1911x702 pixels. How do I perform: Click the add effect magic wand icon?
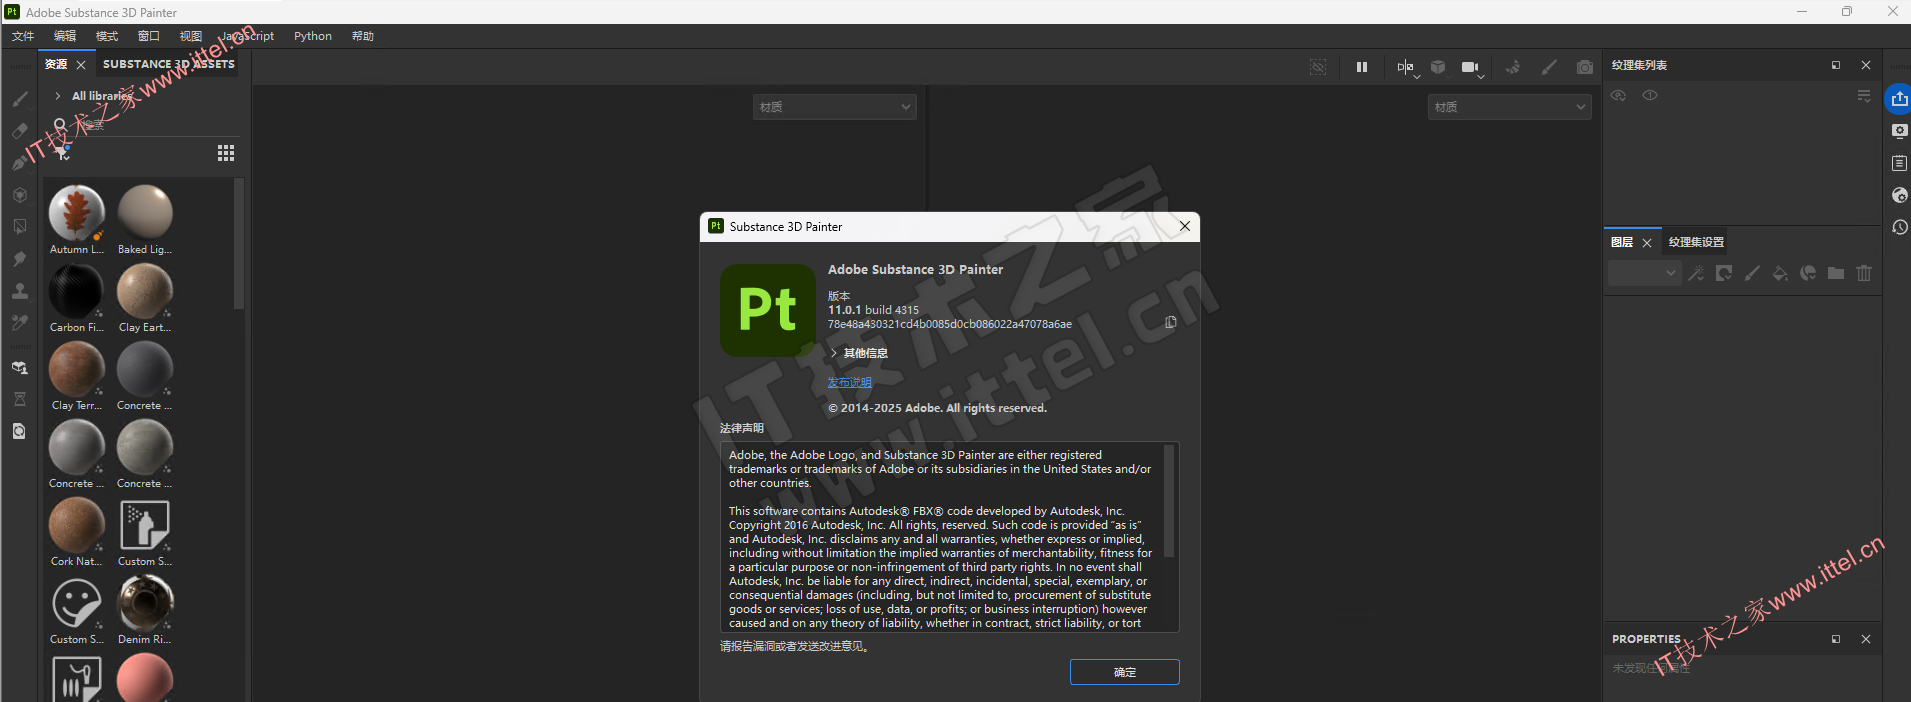pyautogui.click(x=1696, y=273)
